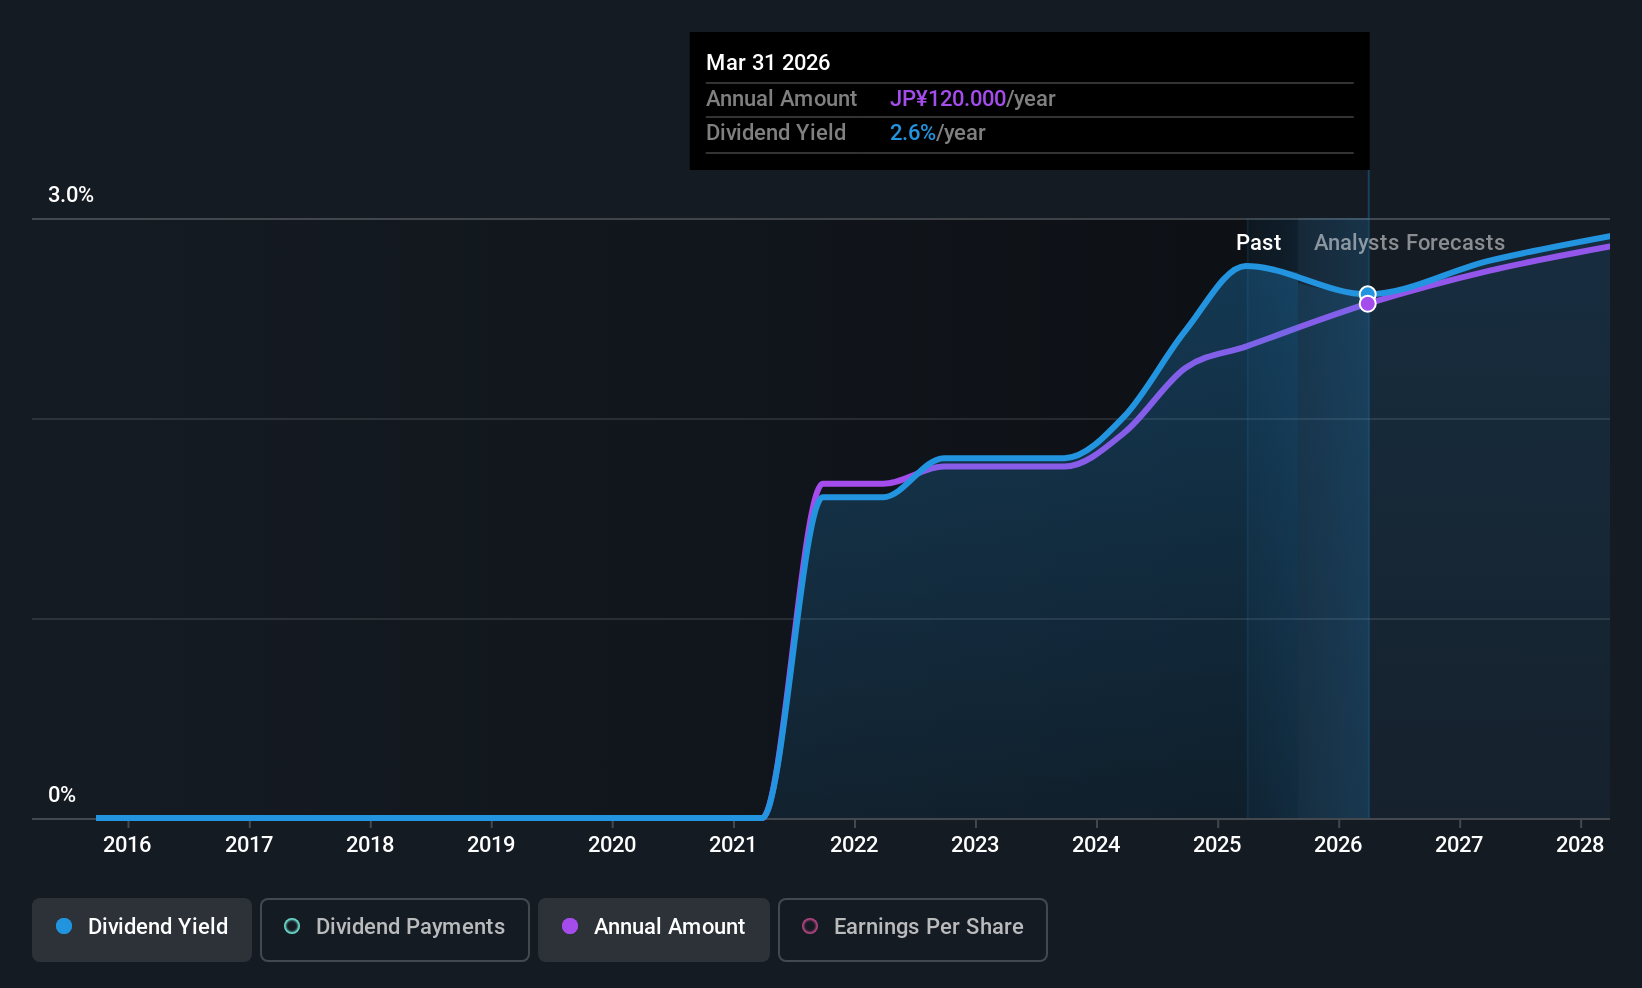Viewport: 1642px width, 988px height.
Task: Click the 3.0% y-axis label
Action: click(71, 195)
